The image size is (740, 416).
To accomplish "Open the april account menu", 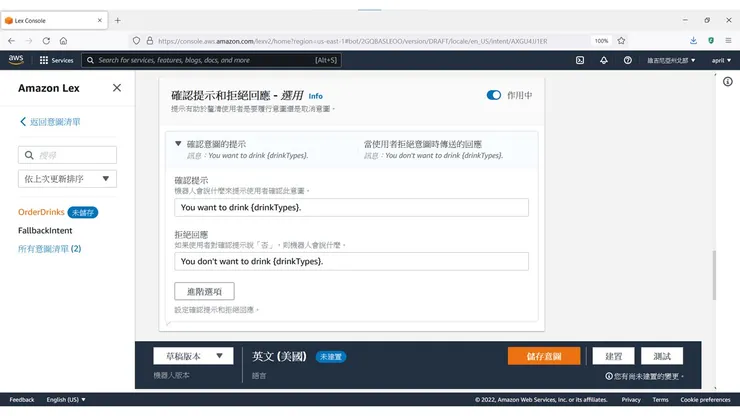I will point(721,60).
